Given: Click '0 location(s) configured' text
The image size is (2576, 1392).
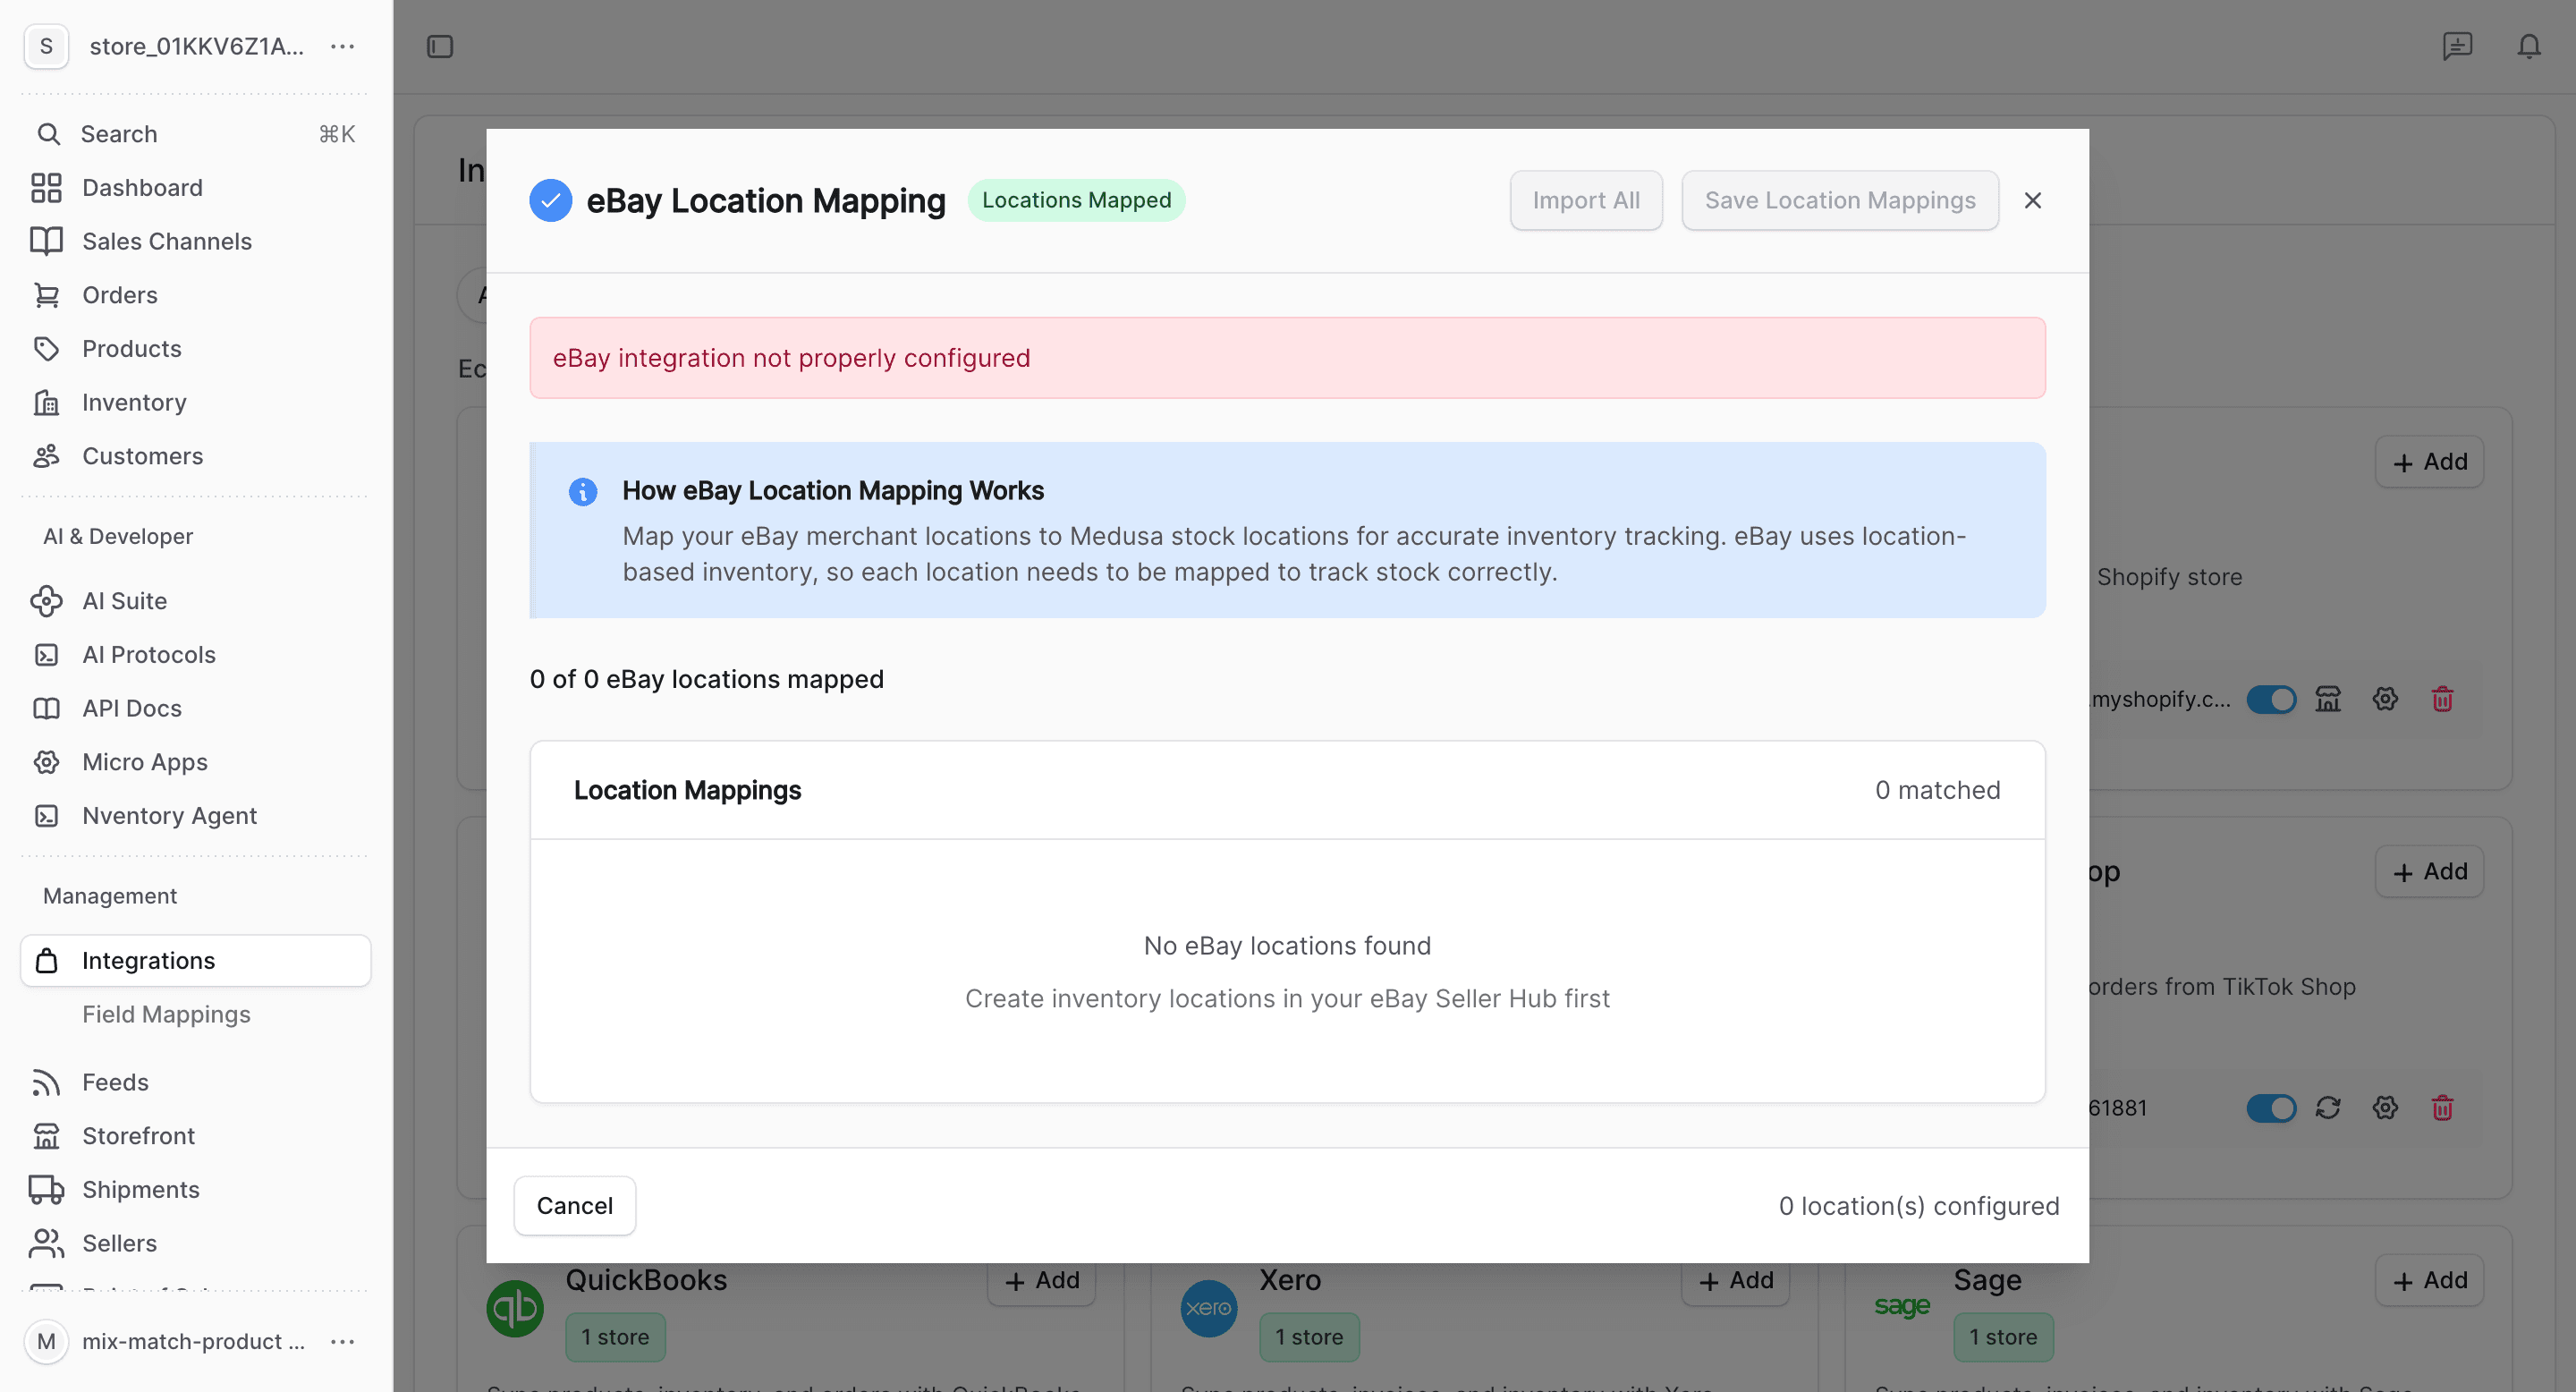Looking at the screenshot, I should coord(1918,1206).
